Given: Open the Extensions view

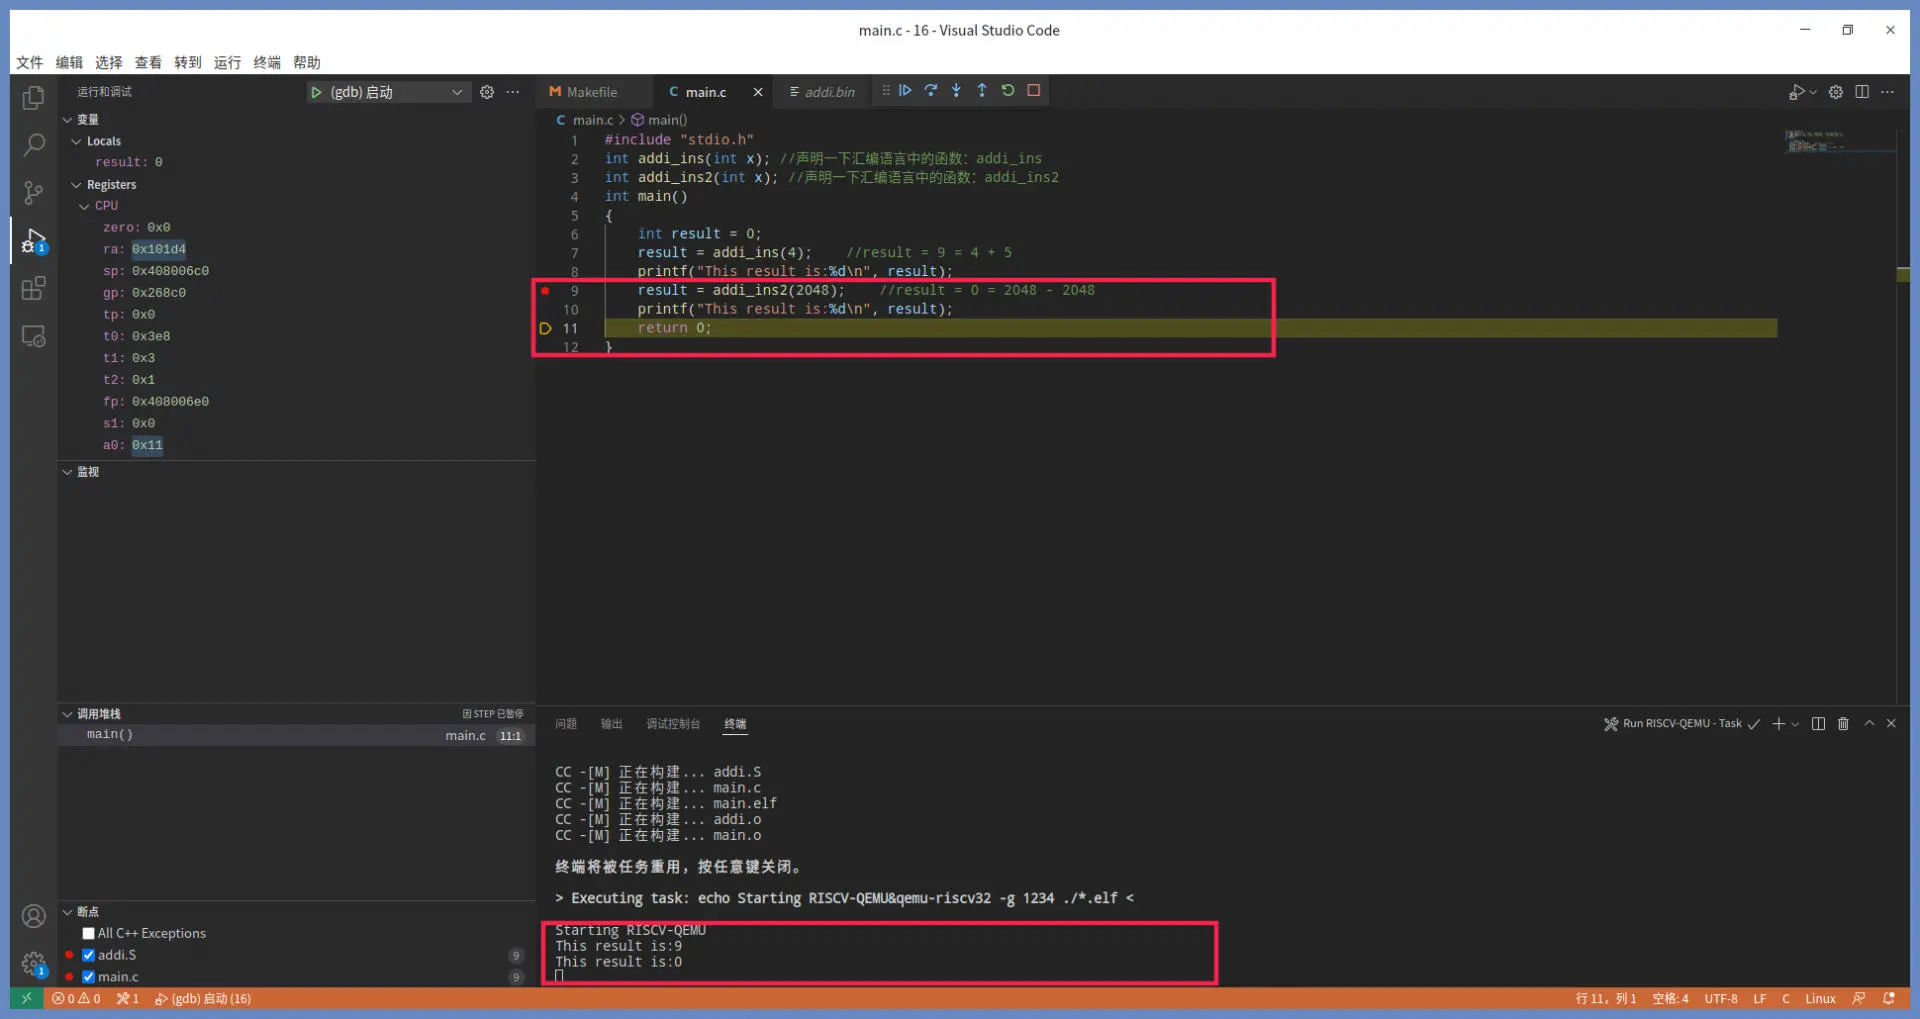Looking at the screenshot, I should [33, 288].
